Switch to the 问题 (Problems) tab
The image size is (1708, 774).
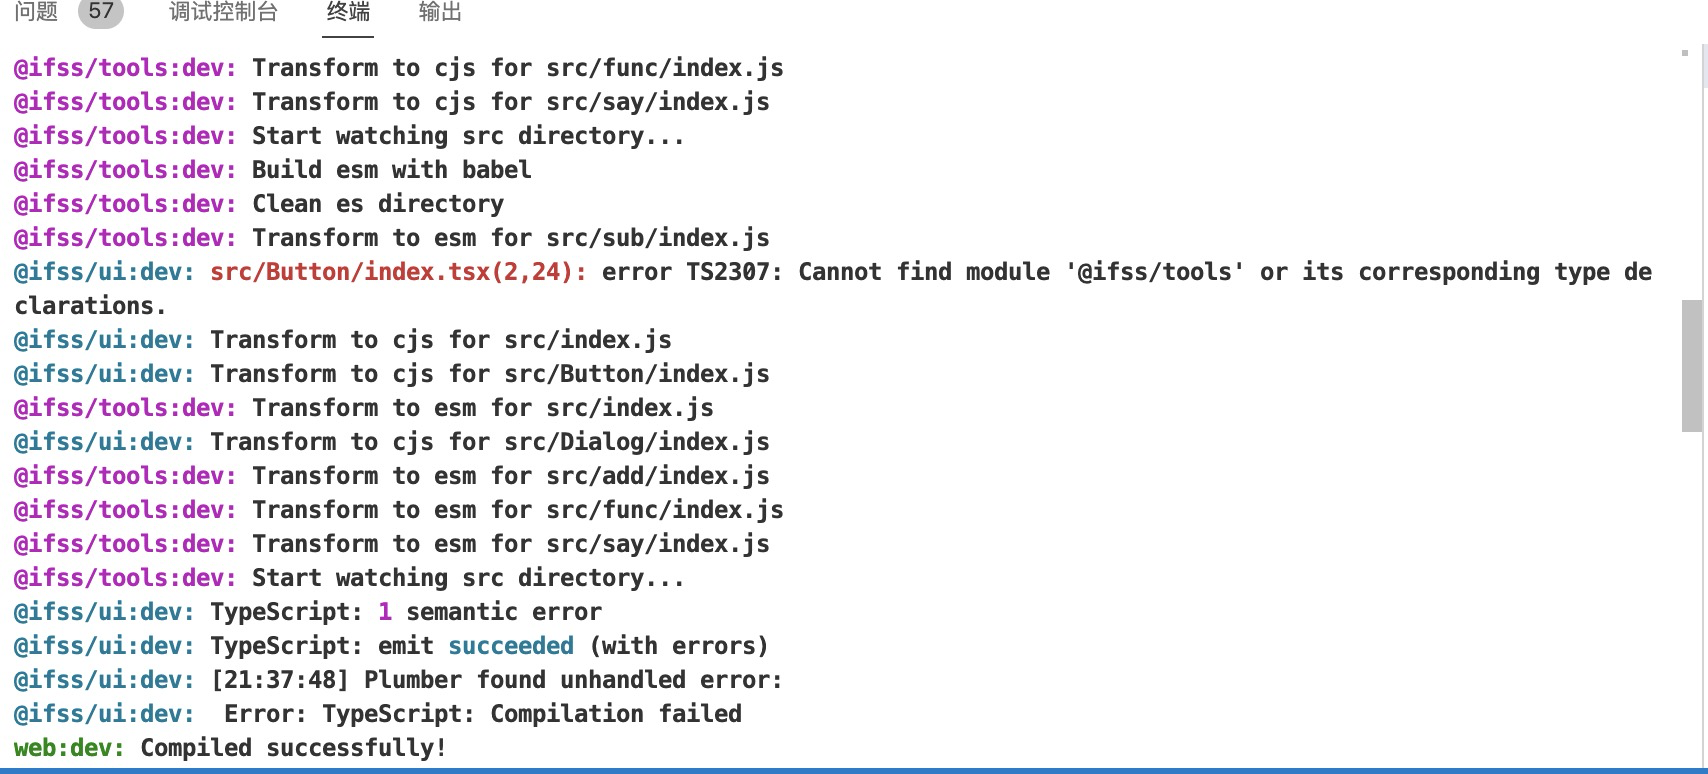38,13
